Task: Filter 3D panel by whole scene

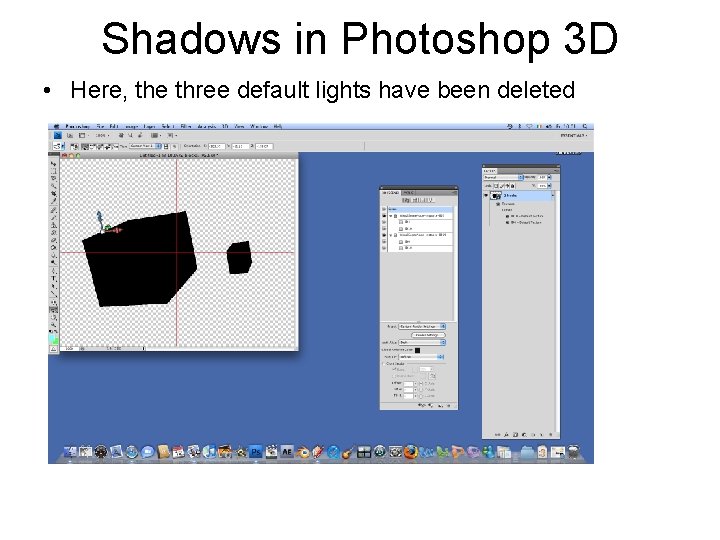Action: click(405, 200)
